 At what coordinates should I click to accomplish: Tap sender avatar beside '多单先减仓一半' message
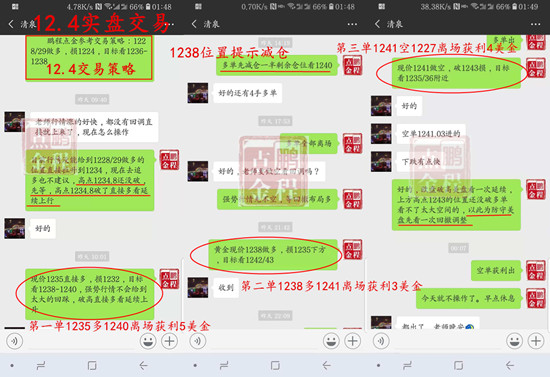click(x=353, y=65)
